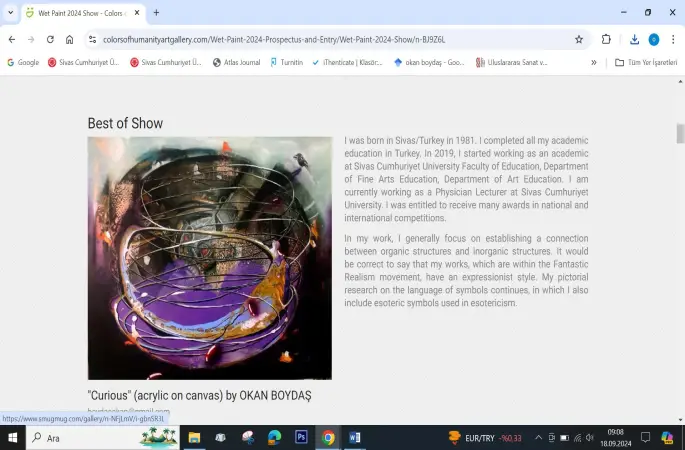Open the Chrome three-dot menu
This screenshot has width=685, height=450.
point(673,39)
